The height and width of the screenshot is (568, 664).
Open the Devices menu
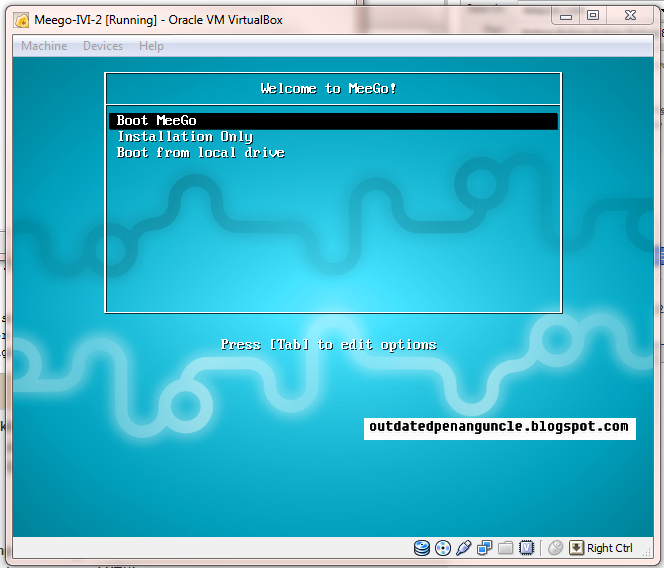tap(103, 46)
